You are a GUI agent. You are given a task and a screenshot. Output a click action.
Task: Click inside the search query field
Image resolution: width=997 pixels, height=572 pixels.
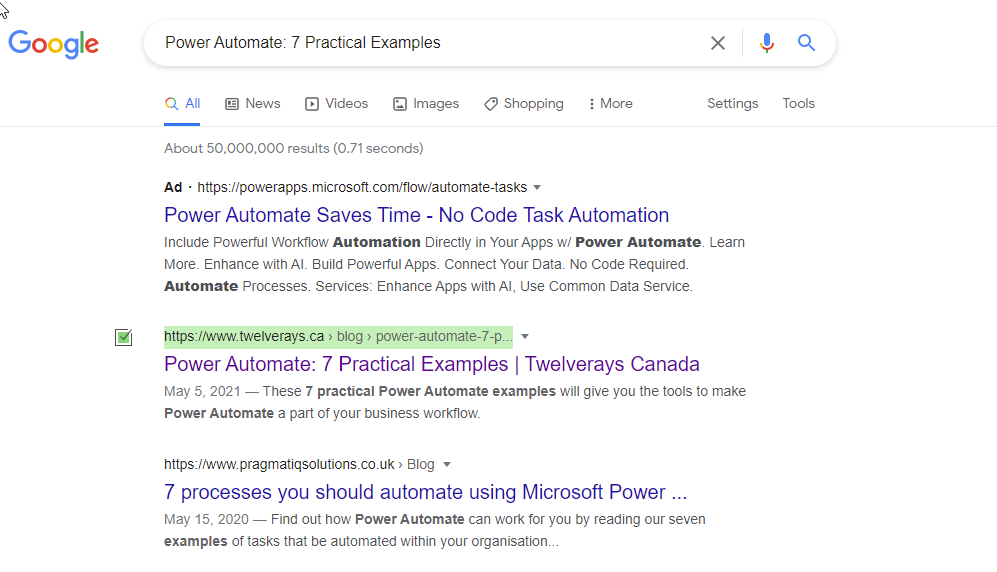point(432,43)
